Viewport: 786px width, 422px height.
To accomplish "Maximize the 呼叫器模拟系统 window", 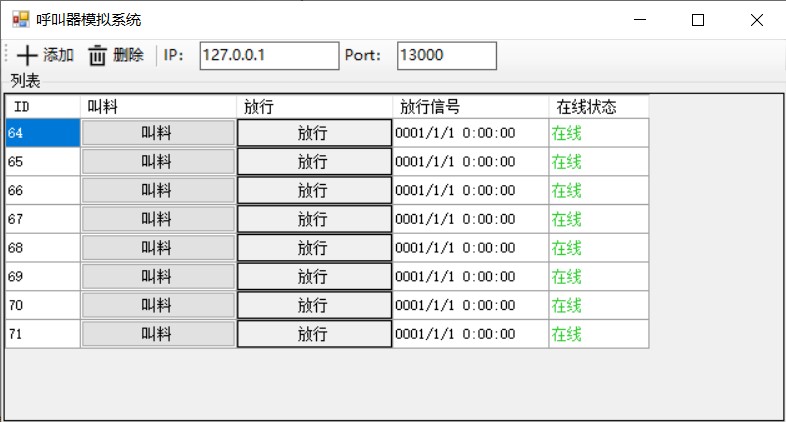I will pos(698,20).
